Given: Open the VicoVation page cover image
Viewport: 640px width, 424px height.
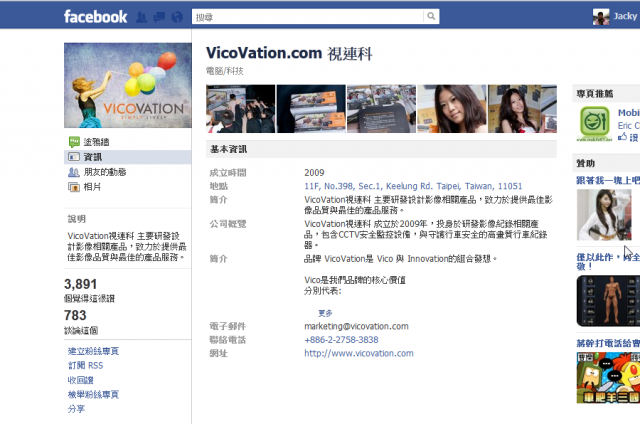Looking at the screenshot, I should 128,85.
